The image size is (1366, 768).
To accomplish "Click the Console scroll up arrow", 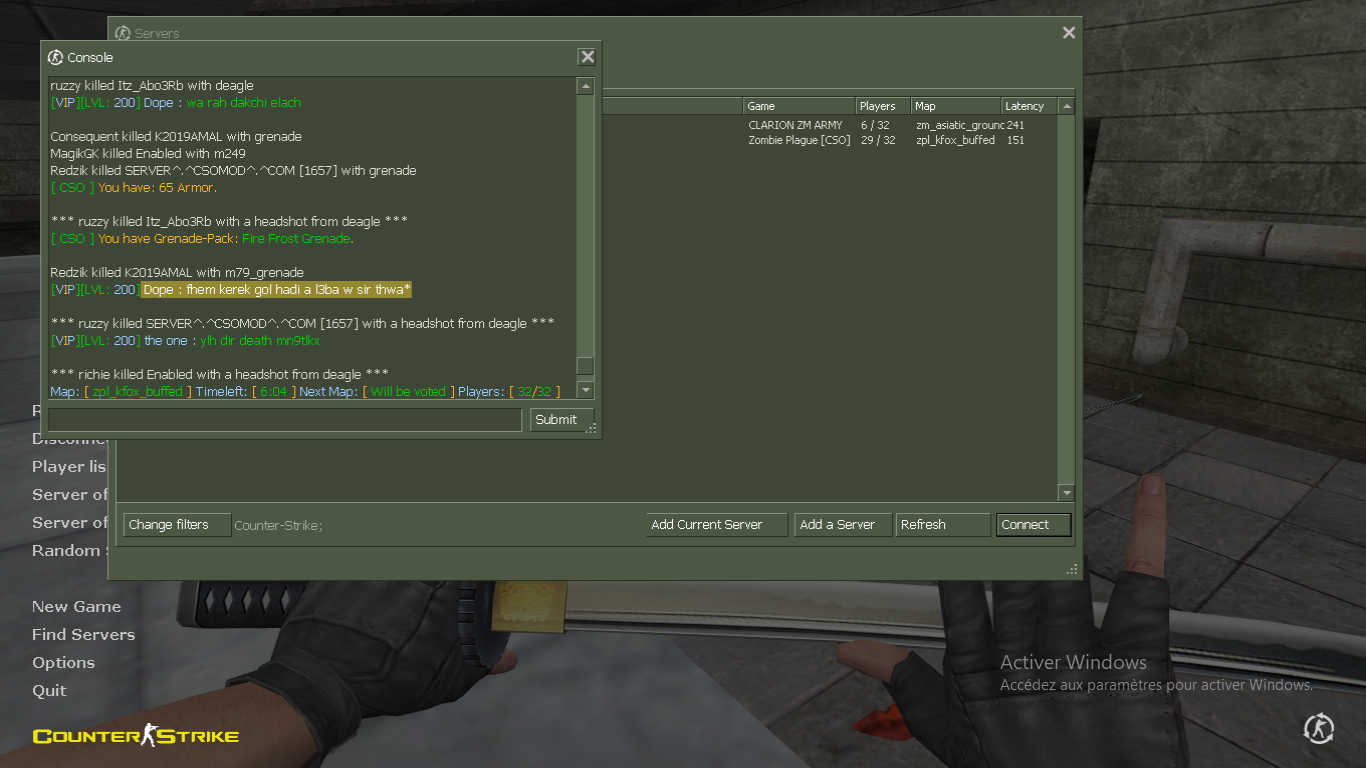I will pos(586,87).
